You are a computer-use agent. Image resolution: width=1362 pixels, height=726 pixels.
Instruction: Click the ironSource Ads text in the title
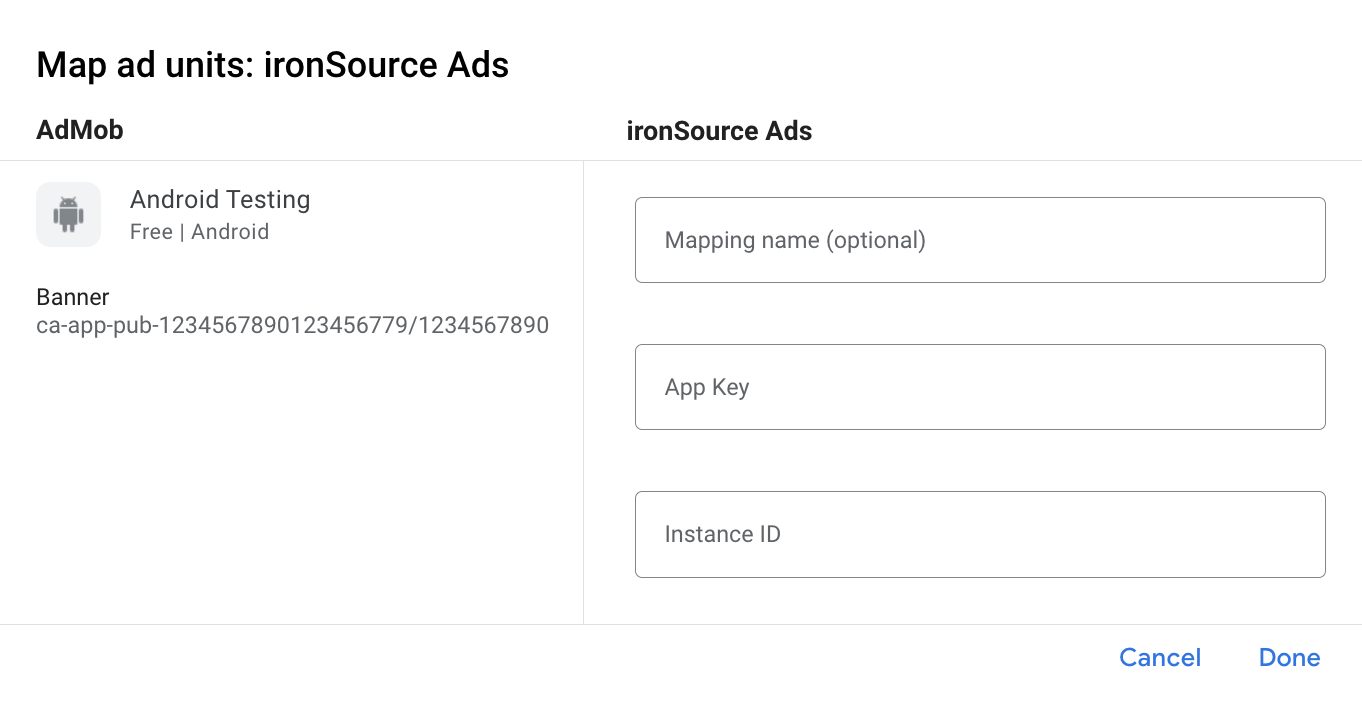click(387, 64)
